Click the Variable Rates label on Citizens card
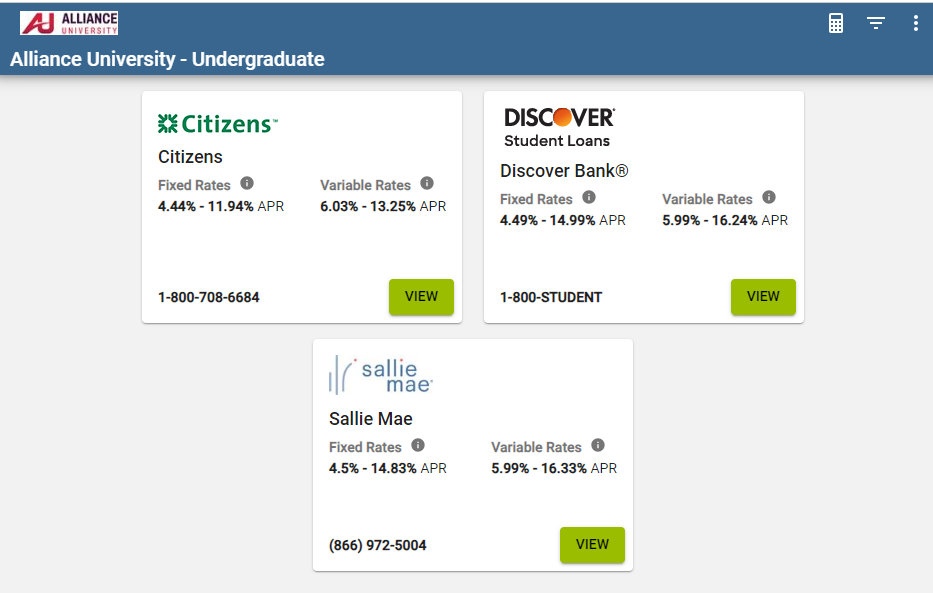Image resolution: width=933 pixels, height=593 pixels. pos(365,186)
